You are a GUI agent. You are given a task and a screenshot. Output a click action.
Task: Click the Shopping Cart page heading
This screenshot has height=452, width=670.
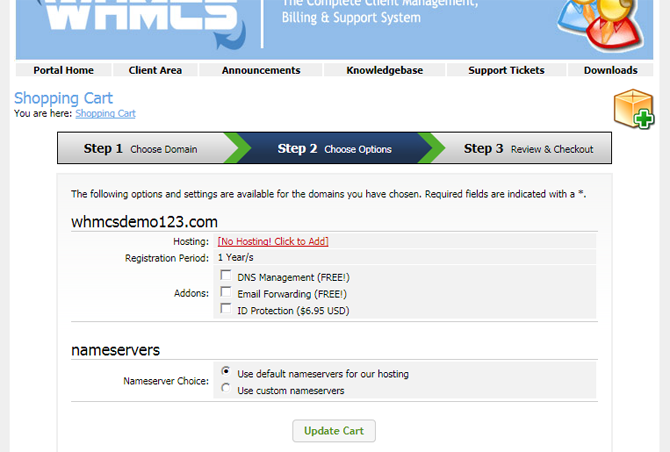pyautogui.click(x=64, y=98)
